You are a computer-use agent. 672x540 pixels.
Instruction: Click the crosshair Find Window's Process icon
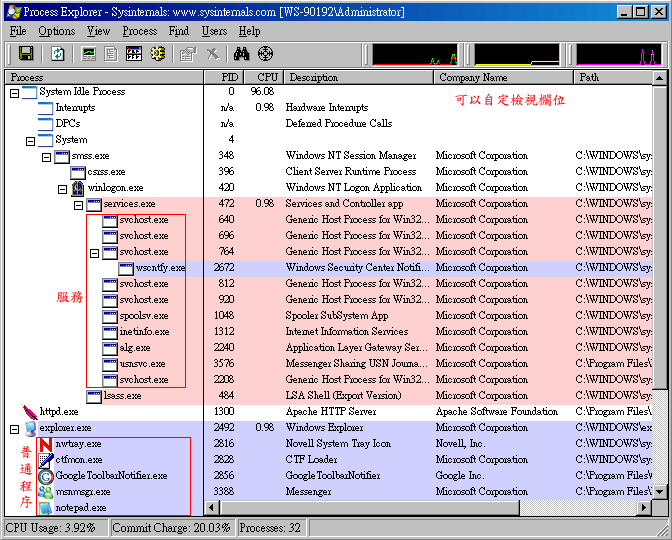(x=265, y=54)
